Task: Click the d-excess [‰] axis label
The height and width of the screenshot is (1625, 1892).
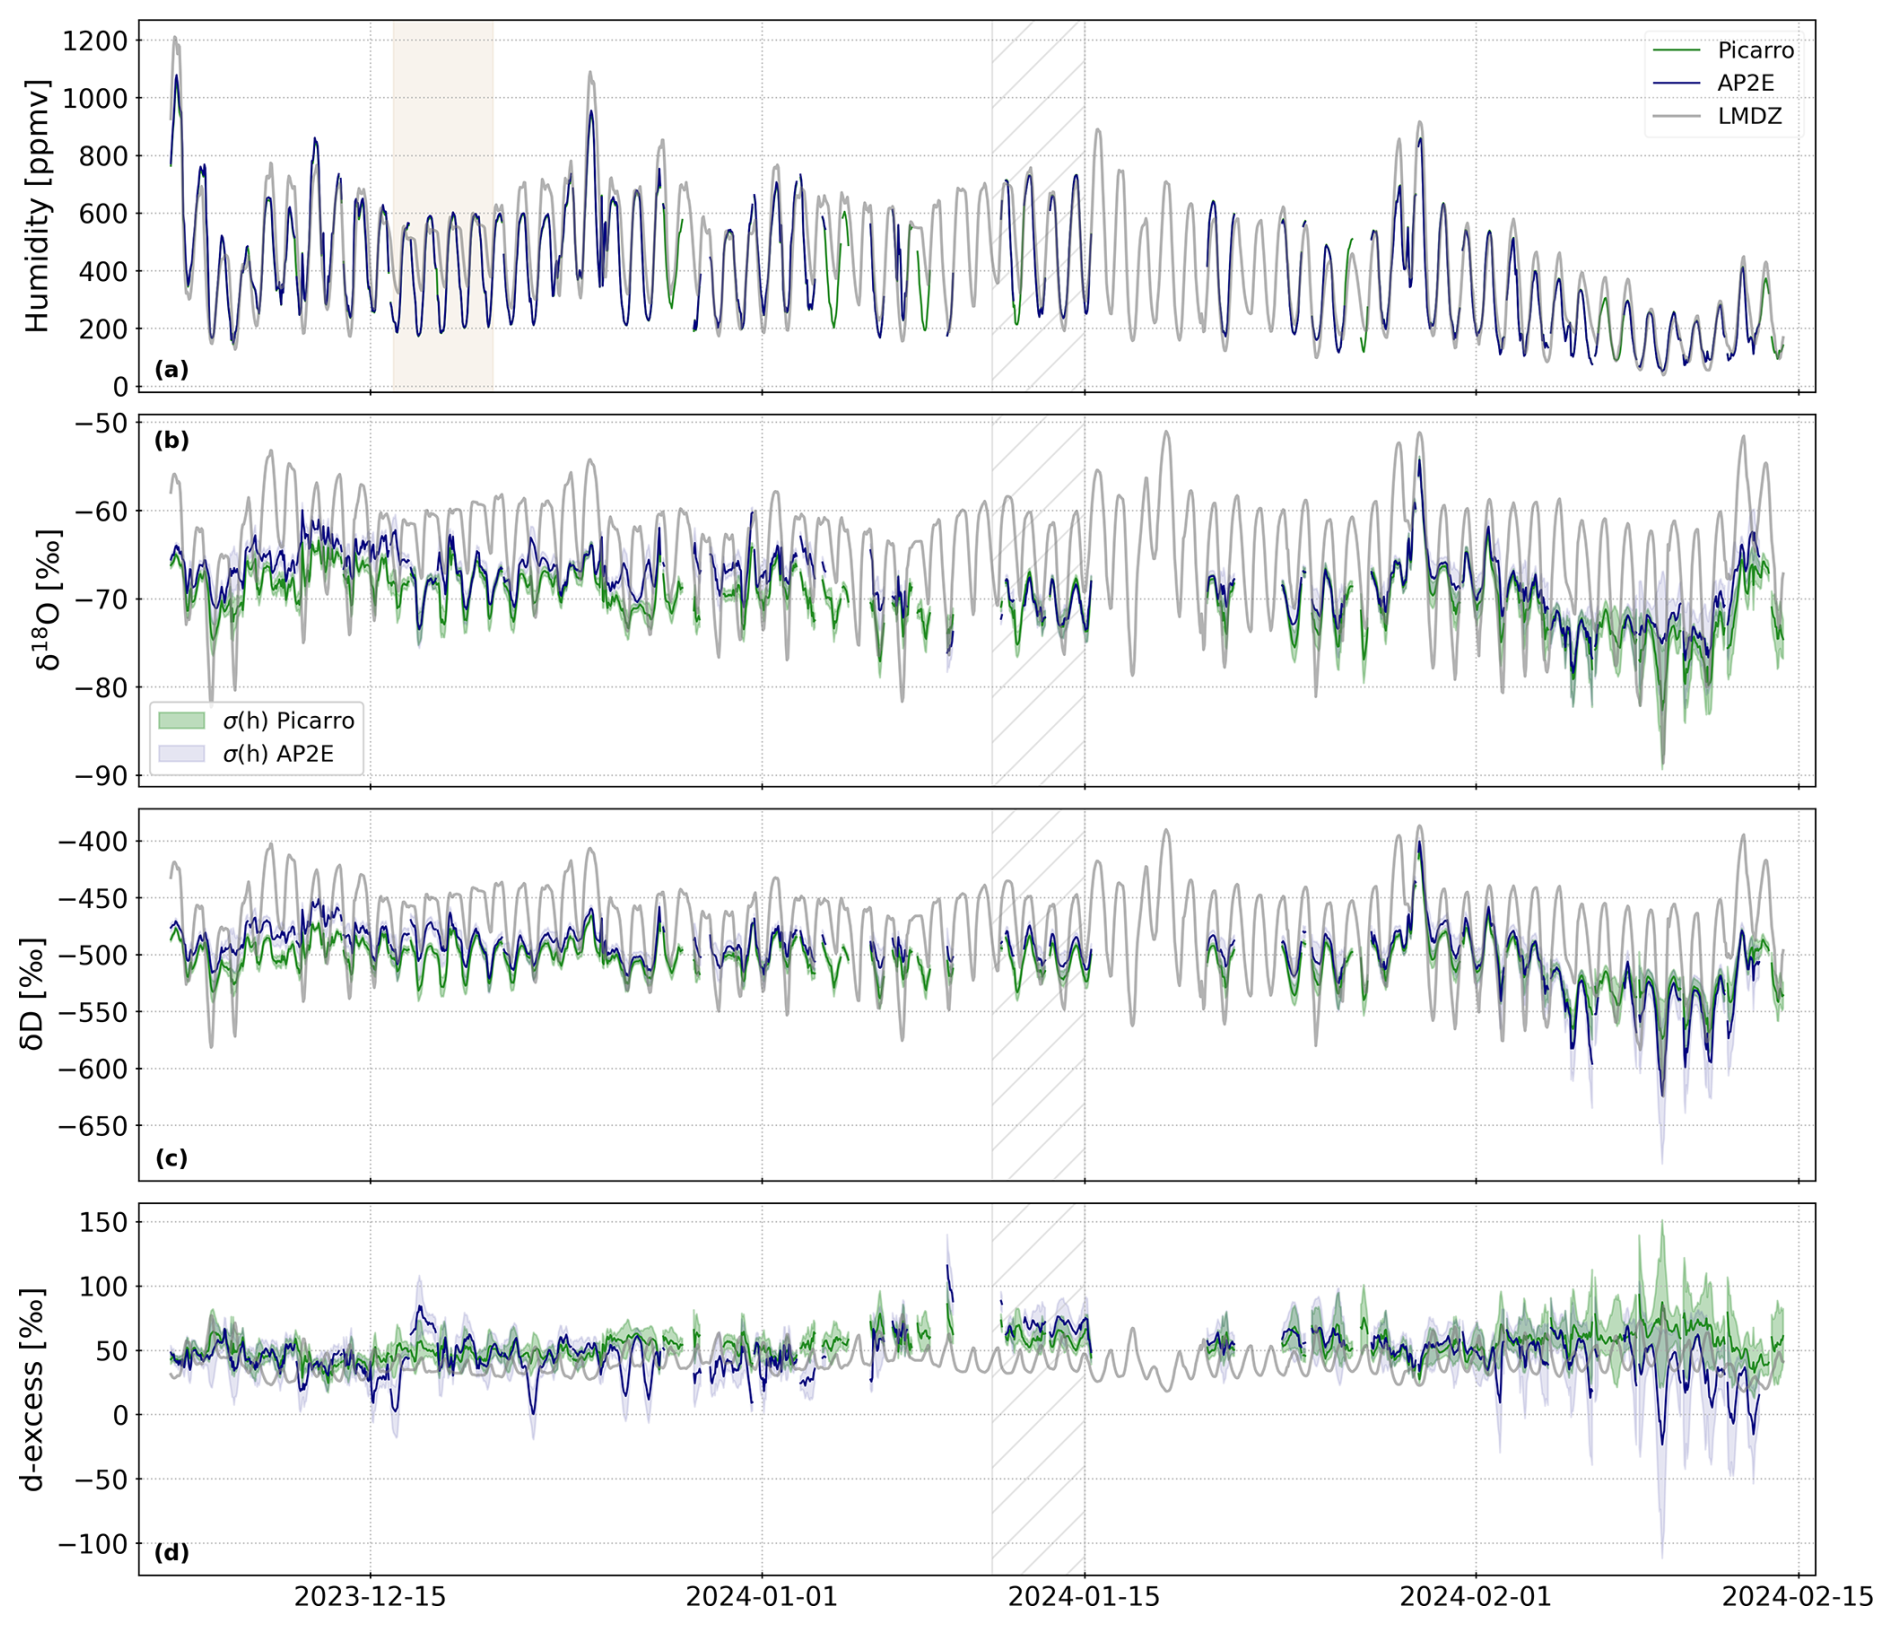Action: pos(33,1389)
